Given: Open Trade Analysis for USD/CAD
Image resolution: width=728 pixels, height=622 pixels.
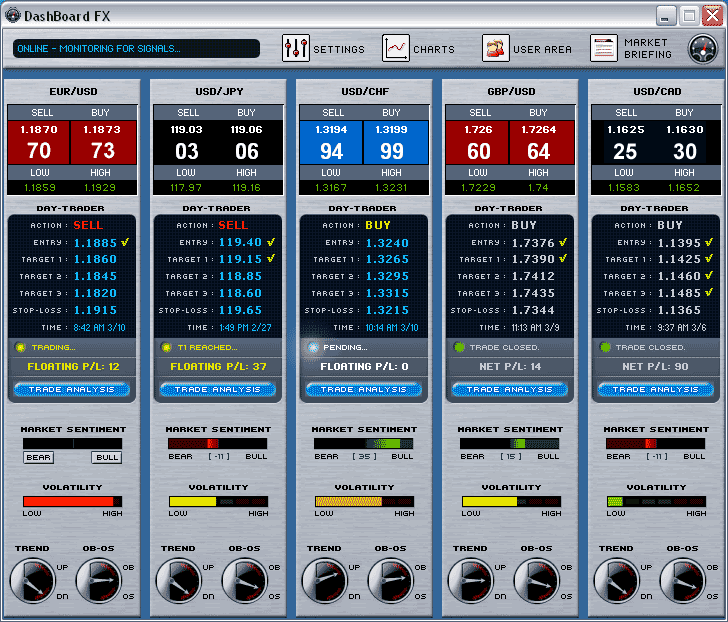Looking at the screenshot, I should pos(656,389).
